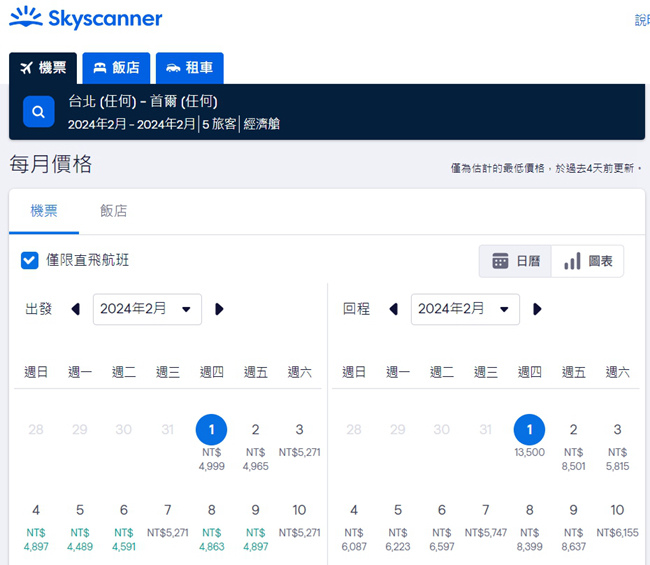Select return date 4 at NT$6,087
The image size is (650, 565).
pos(354,529)
